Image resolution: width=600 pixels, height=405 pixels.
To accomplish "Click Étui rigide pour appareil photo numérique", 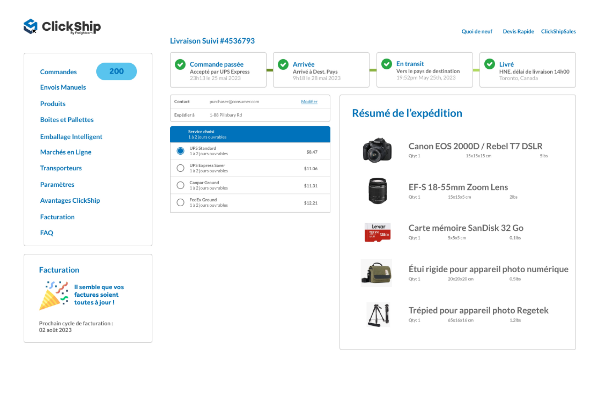I will [x=488, y=269].
